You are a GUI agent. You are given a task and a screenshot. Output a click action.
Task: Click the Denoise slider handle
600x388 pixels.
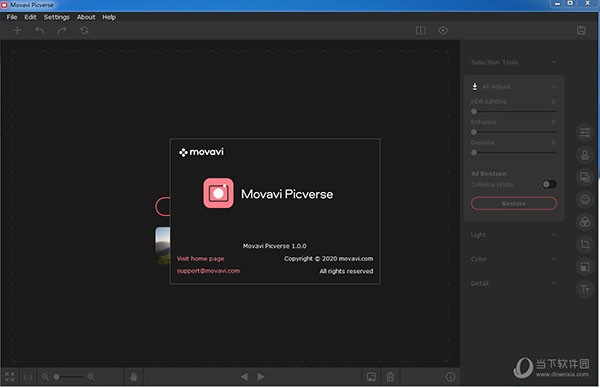[x=474, y=153]
